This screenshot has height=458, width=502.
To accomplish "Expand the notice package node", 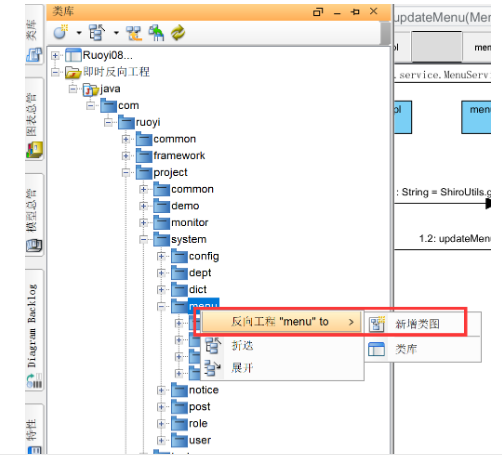I will tap(161, 390).
